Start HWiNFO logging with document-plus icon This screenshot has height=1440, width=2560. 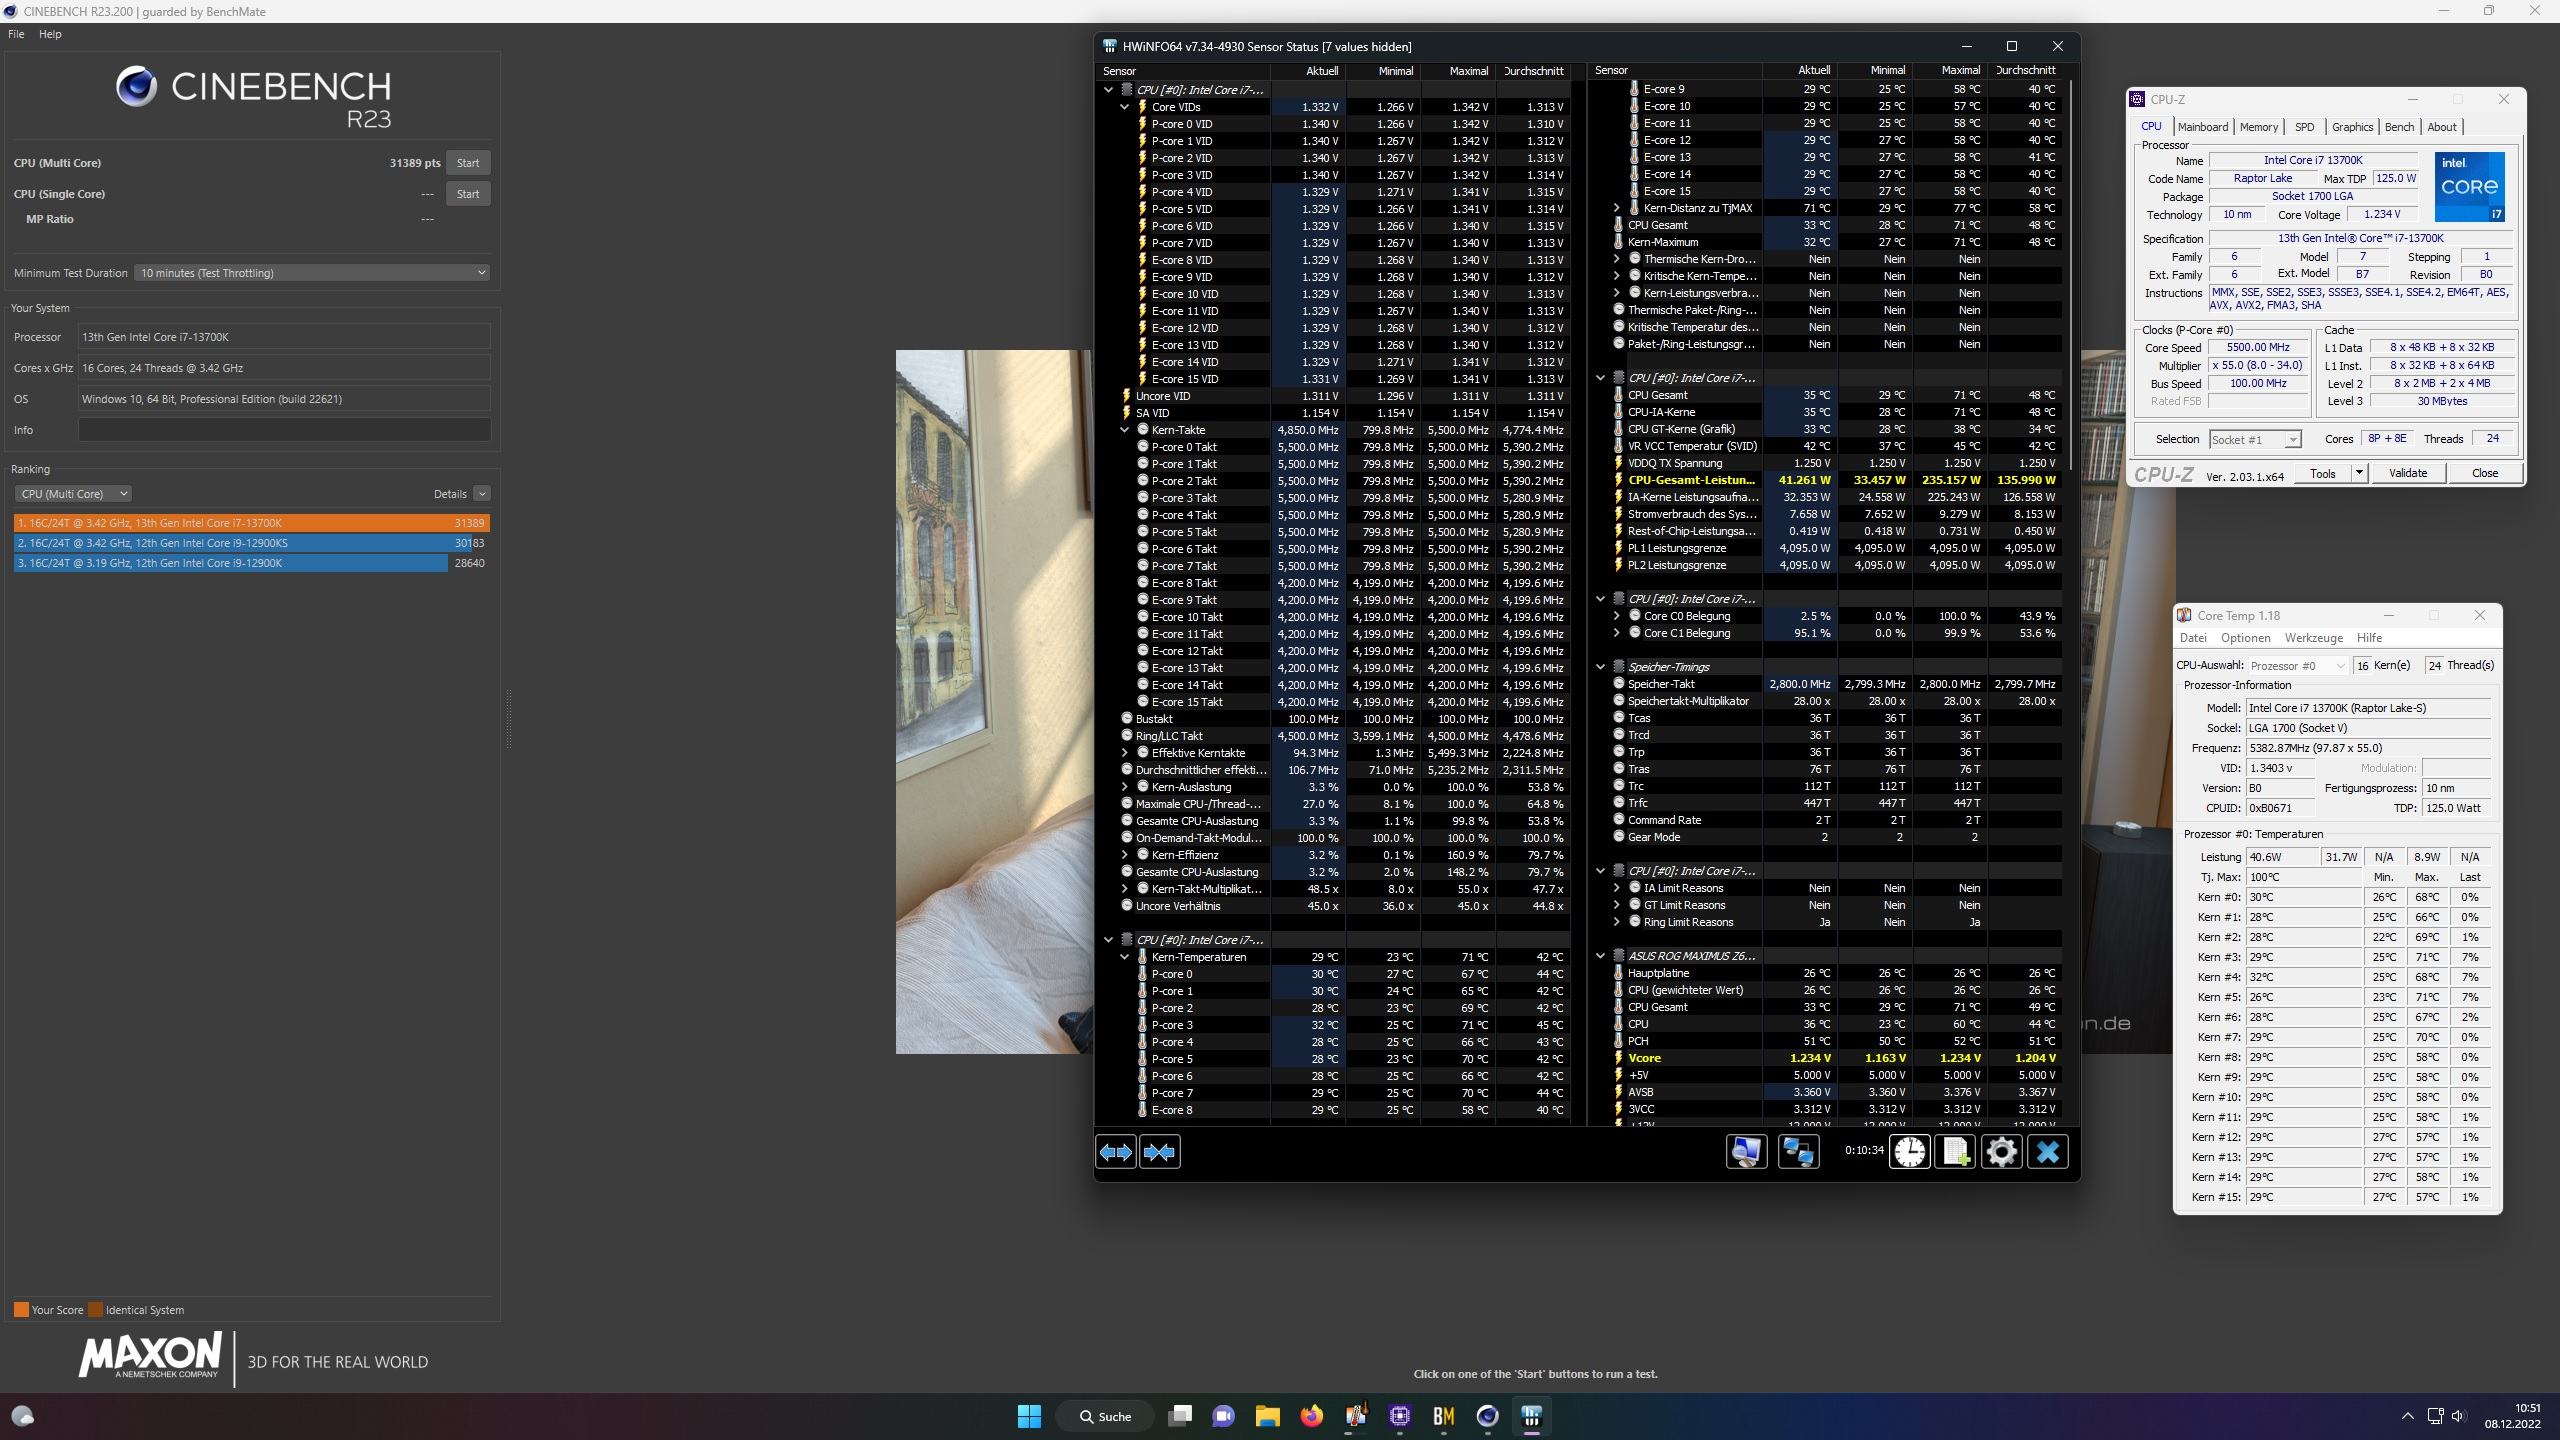tap(1955, 1152)
